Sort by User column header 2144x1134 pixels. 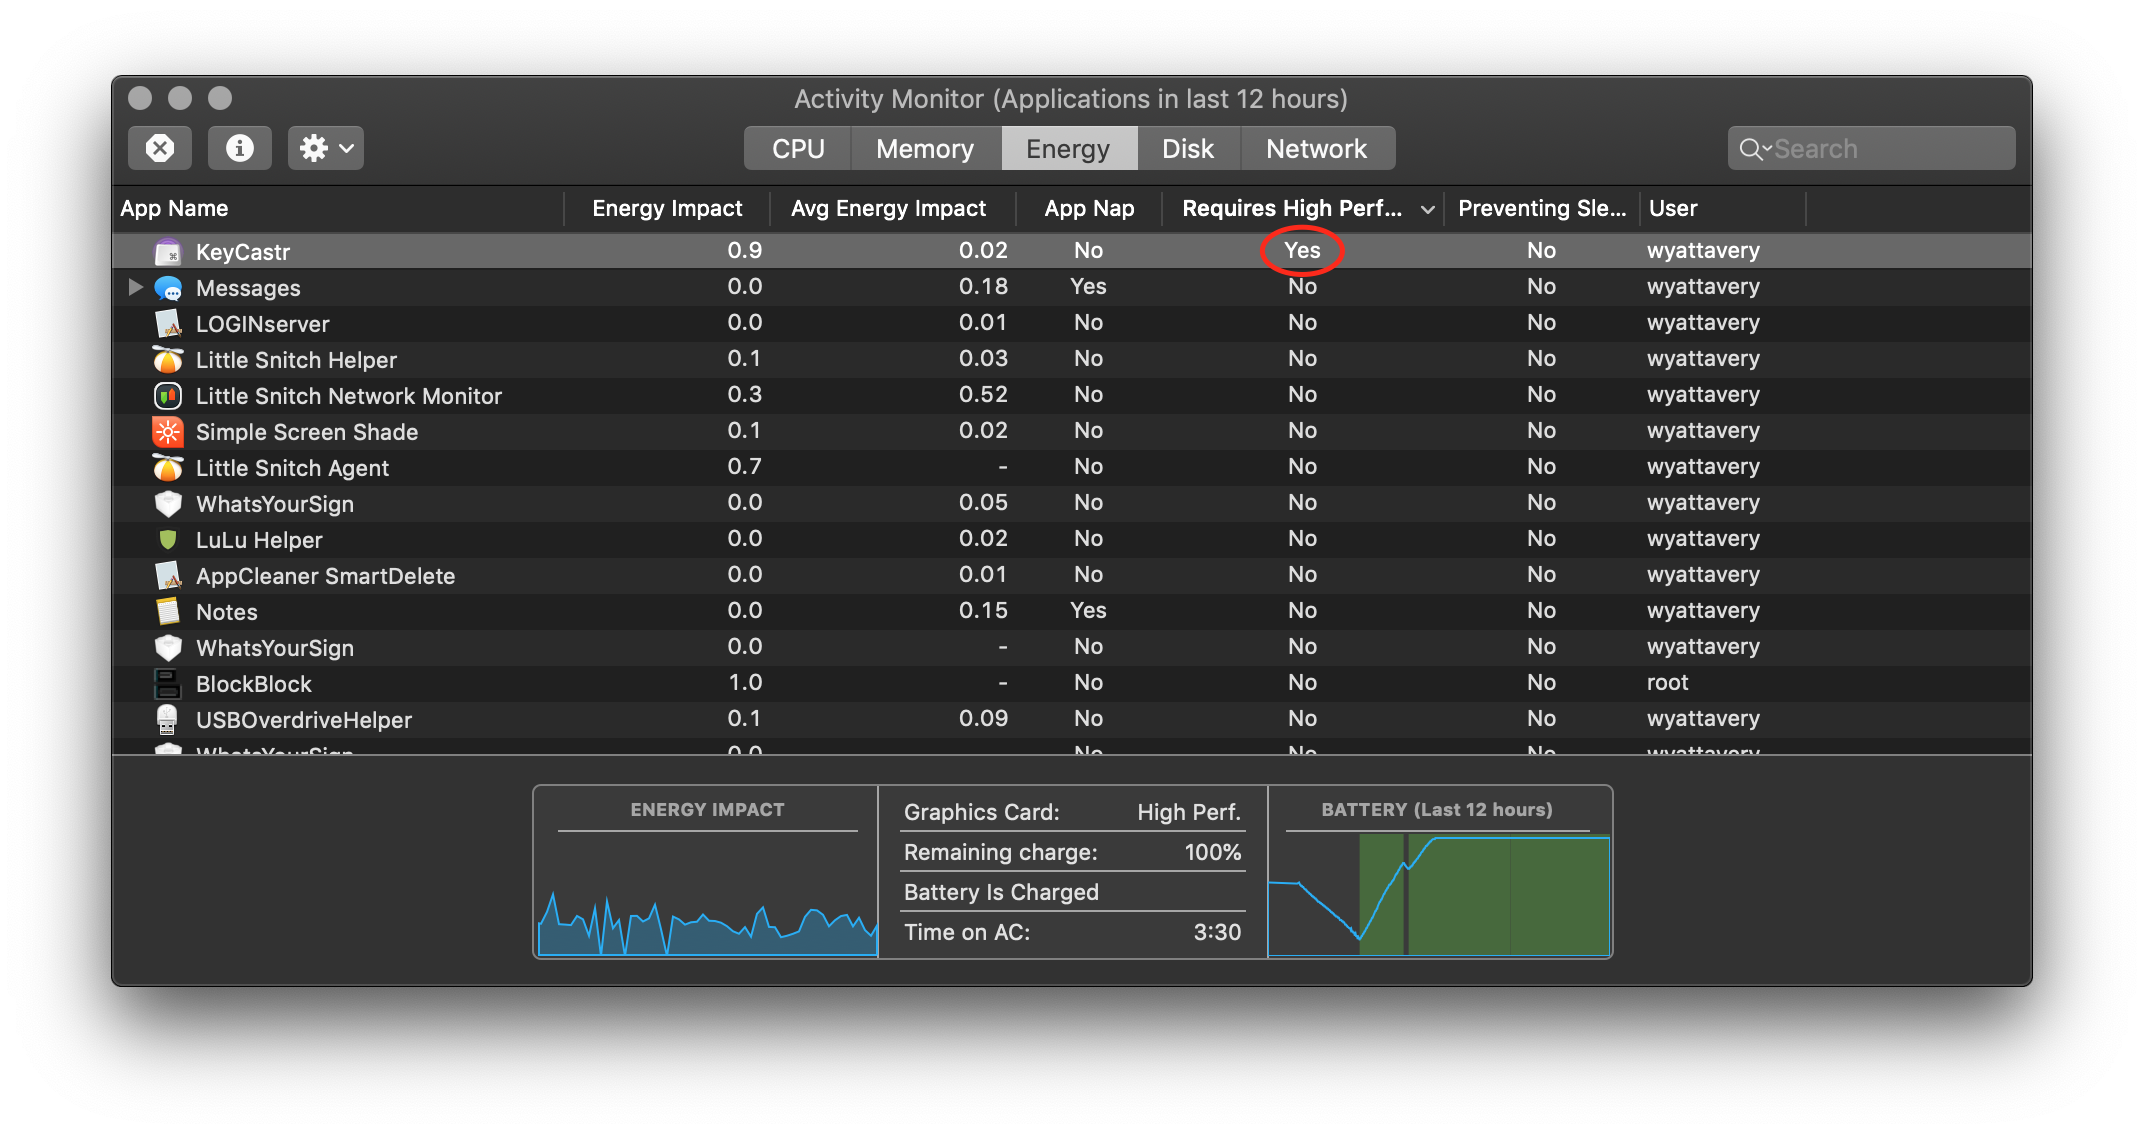1723,208
